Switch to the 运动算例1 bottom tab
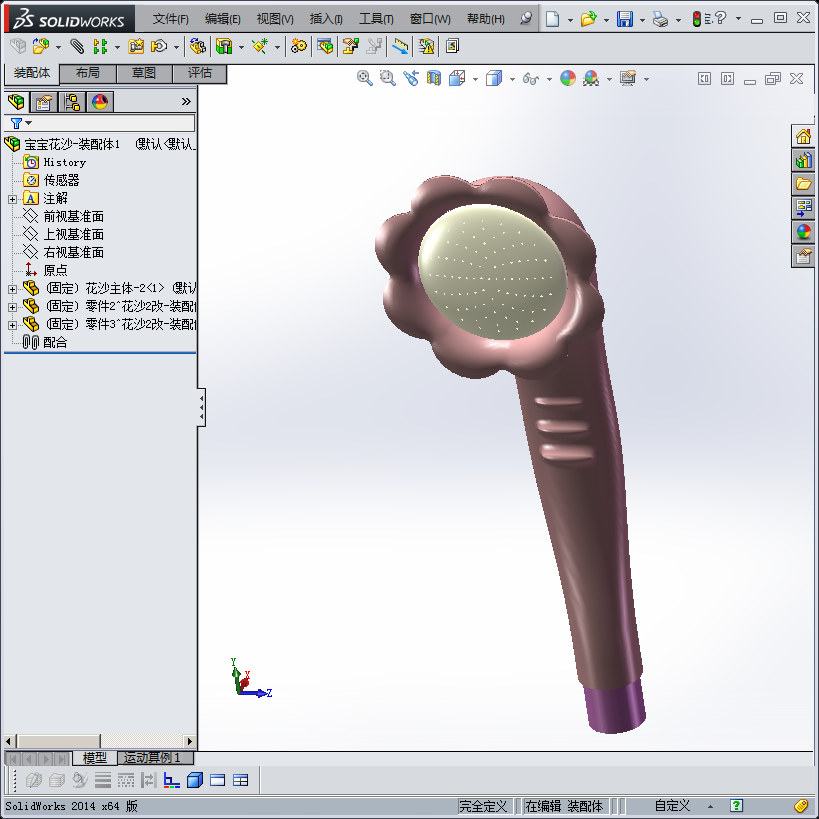This screenshot has height=819, width=819. point(155,757)
